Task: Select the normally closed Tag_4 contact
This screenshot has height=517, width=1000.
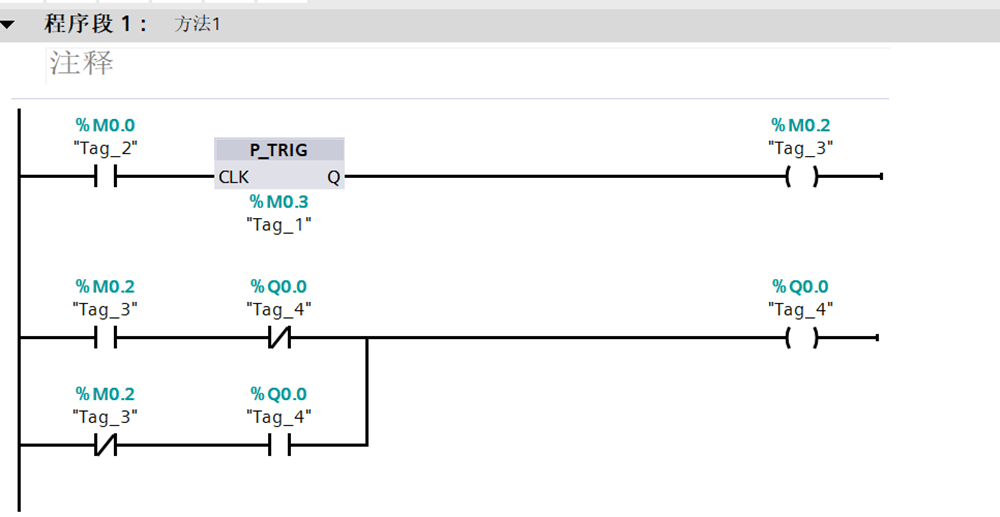Action: [279, 339]
